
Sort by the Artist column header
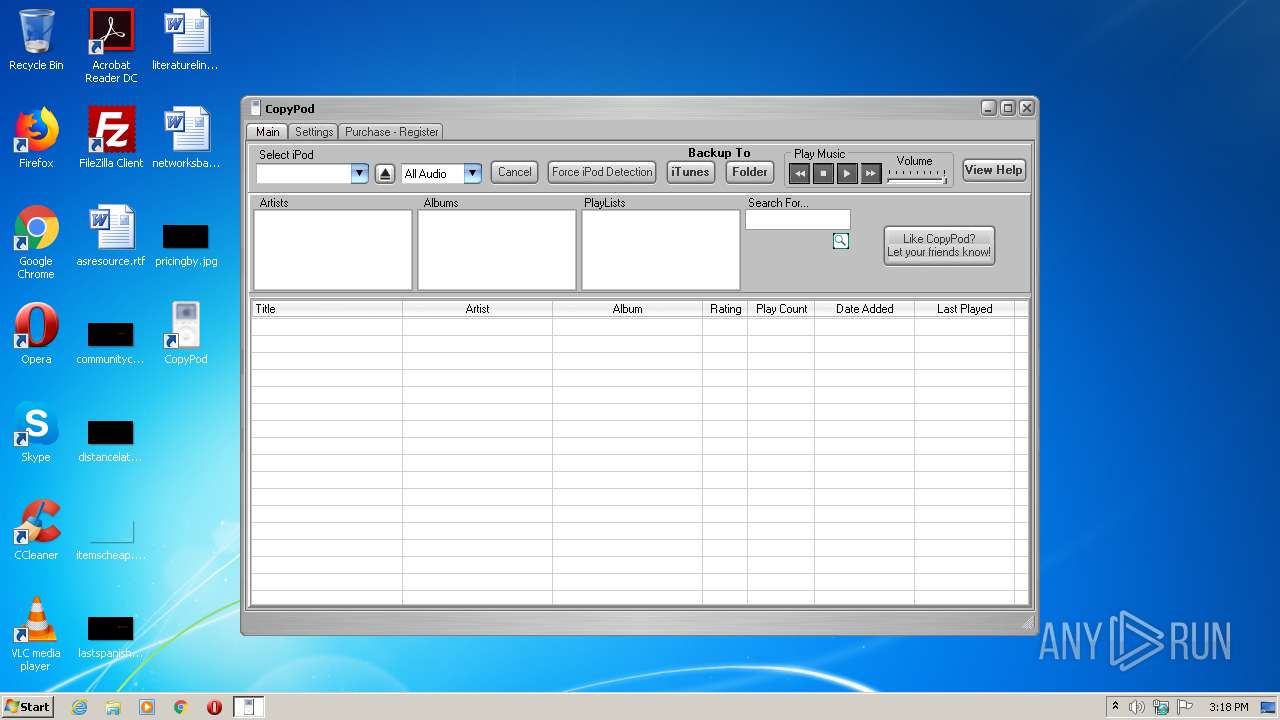pos(477,309)
